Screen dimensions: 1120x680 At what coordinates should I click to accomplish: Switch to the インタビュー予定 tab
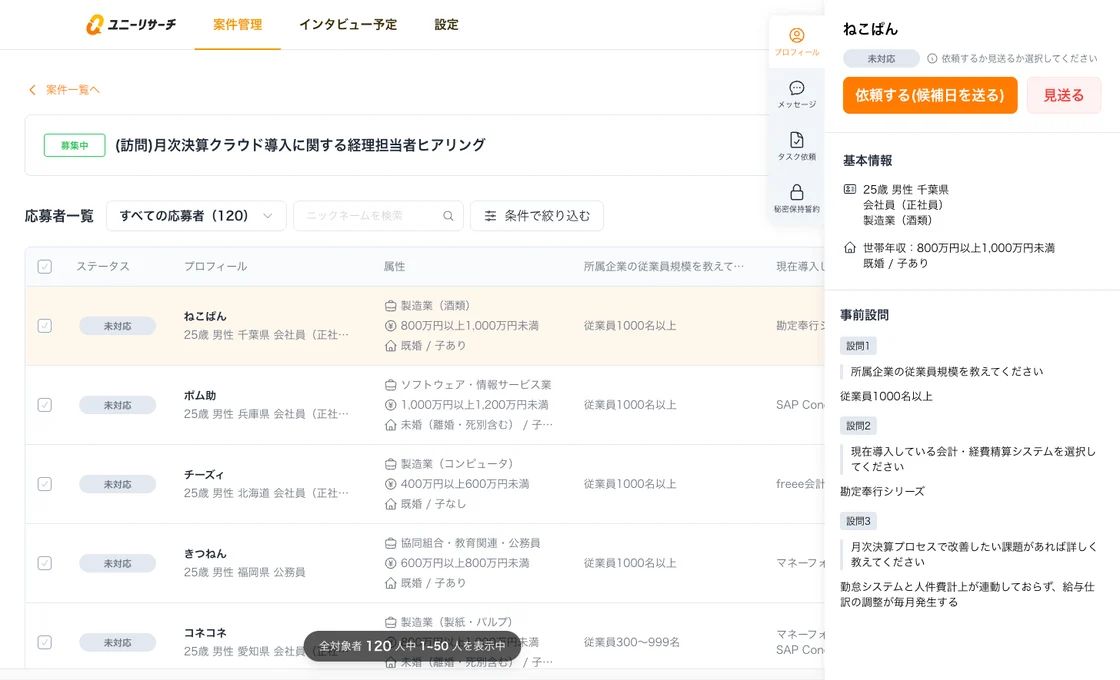pos(348,25)
